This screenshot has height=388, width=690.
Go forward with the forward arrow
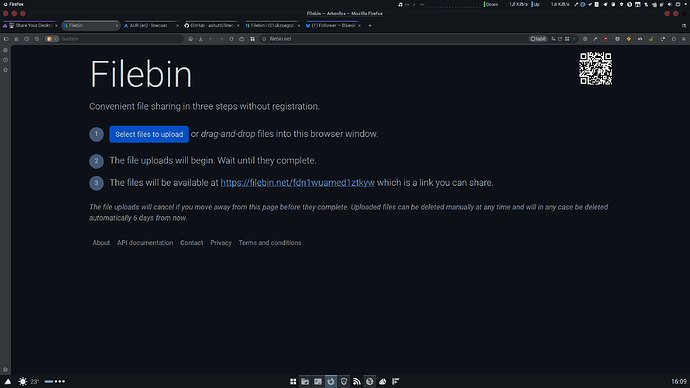pyautogui.click(x=221, y=39)
